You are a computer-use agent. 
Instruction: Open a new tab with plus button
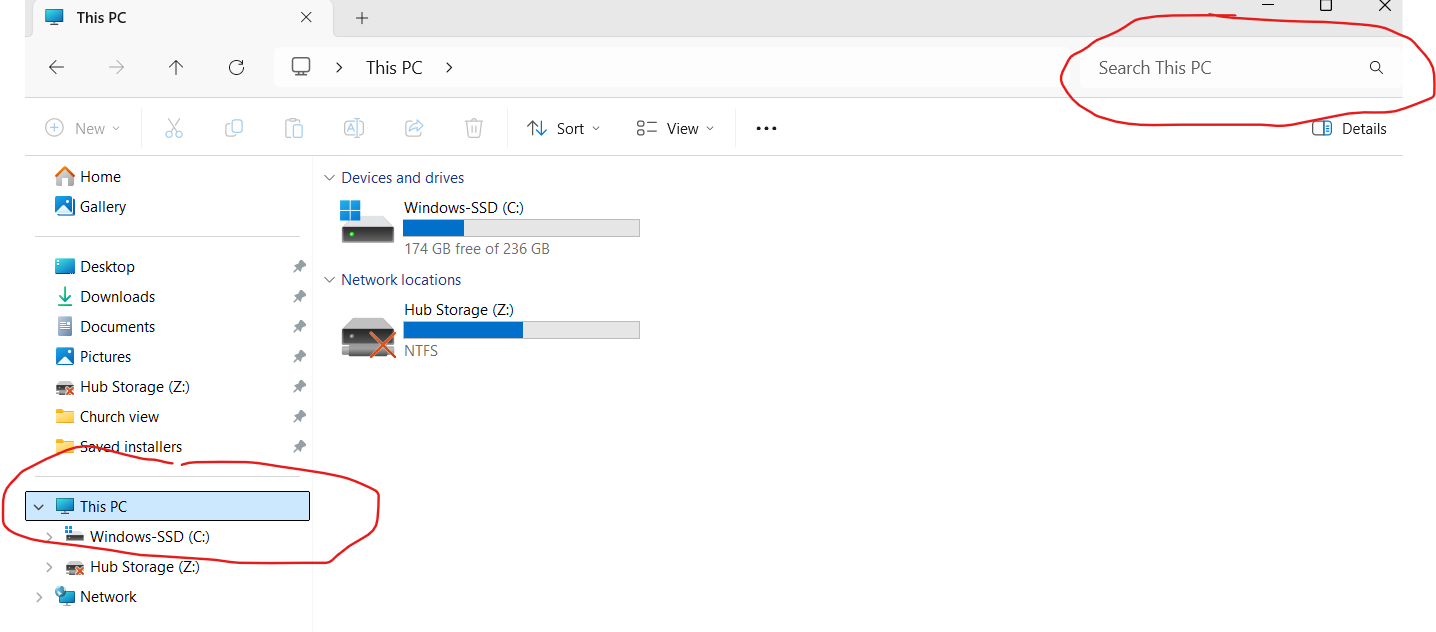(362, 18)
